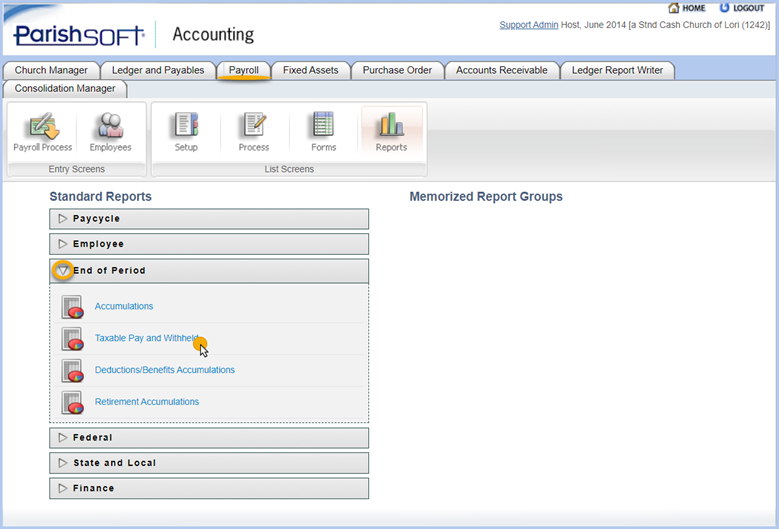Open the Process list screen icon
779x529 pixels.
254,124
